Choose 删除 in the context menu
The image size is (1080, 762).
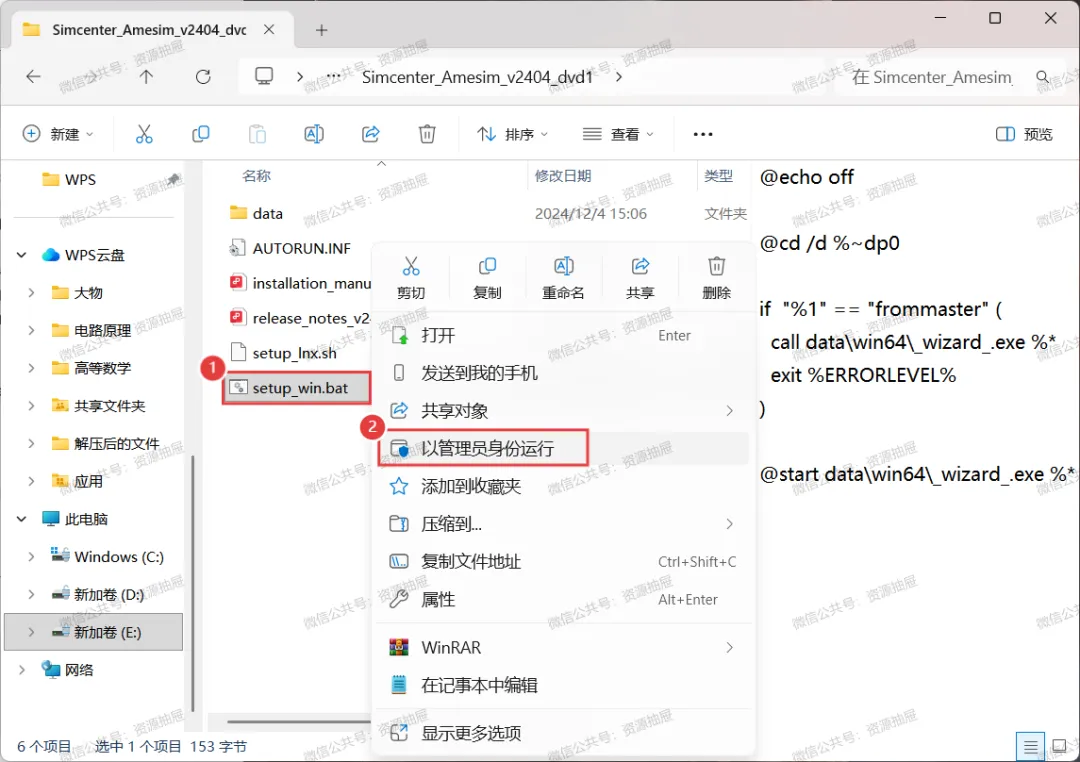(716, 278)
